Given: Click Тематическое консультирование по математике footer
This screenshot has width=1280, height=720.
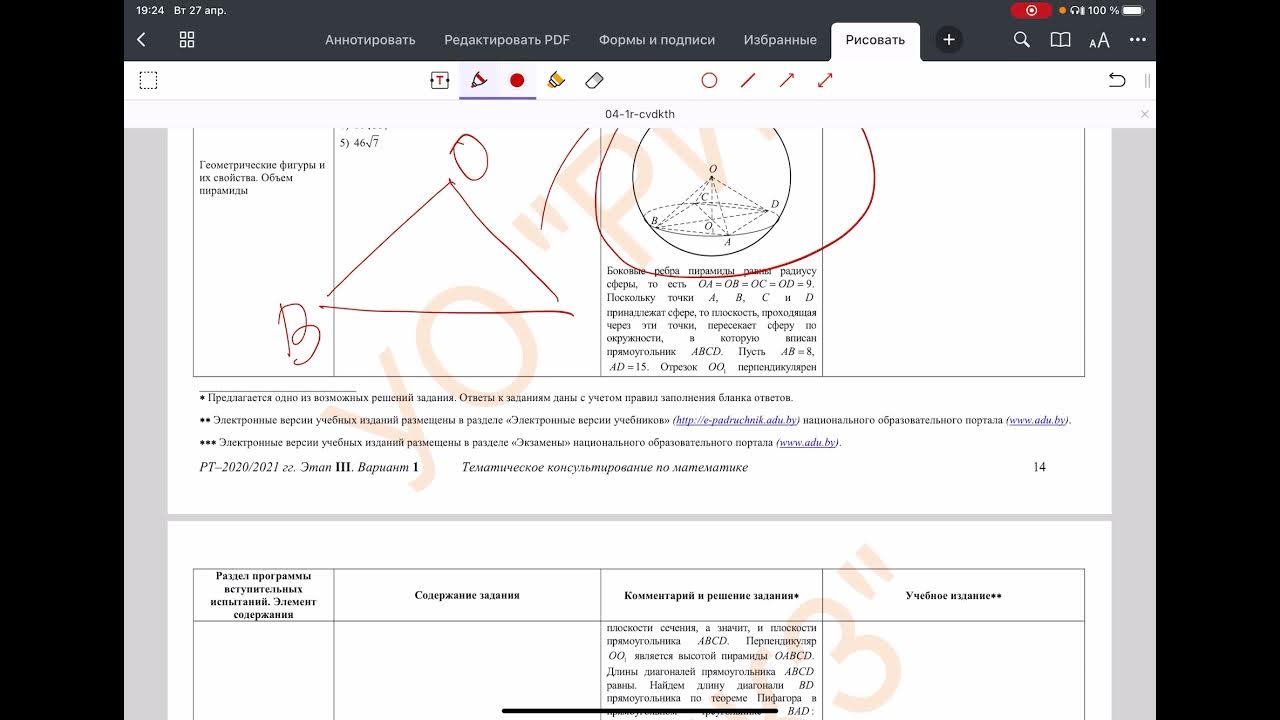Looking at the screenshot, I should pyautogui.click(x=604, y=467).
